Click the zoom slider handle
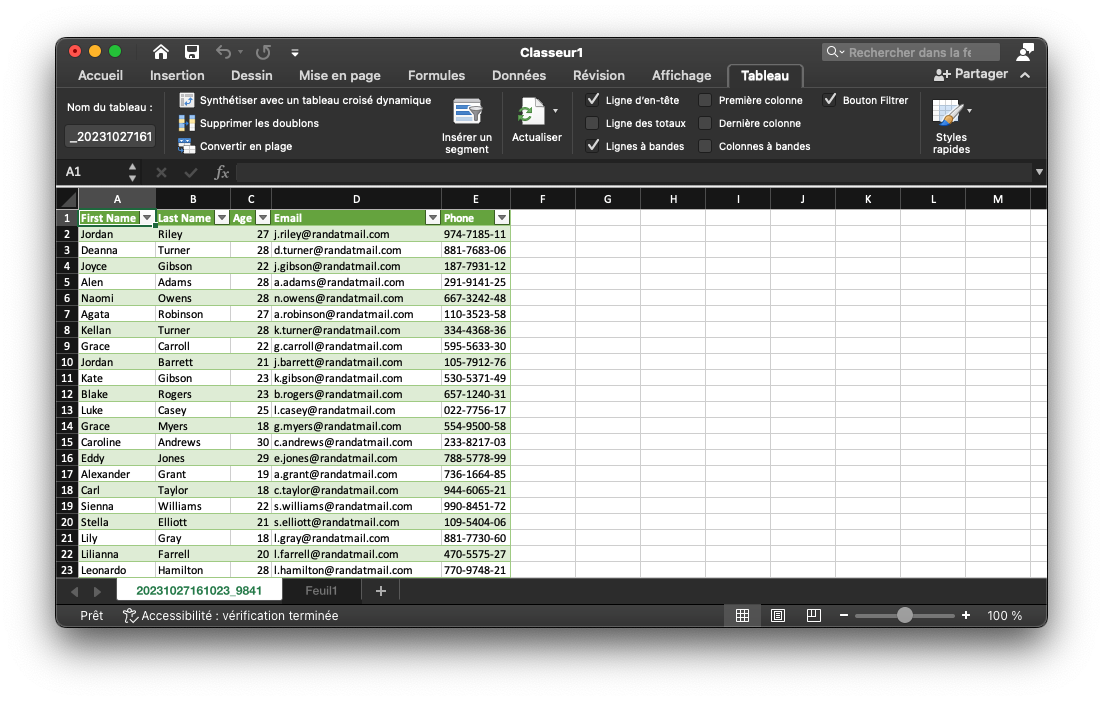 905,615
